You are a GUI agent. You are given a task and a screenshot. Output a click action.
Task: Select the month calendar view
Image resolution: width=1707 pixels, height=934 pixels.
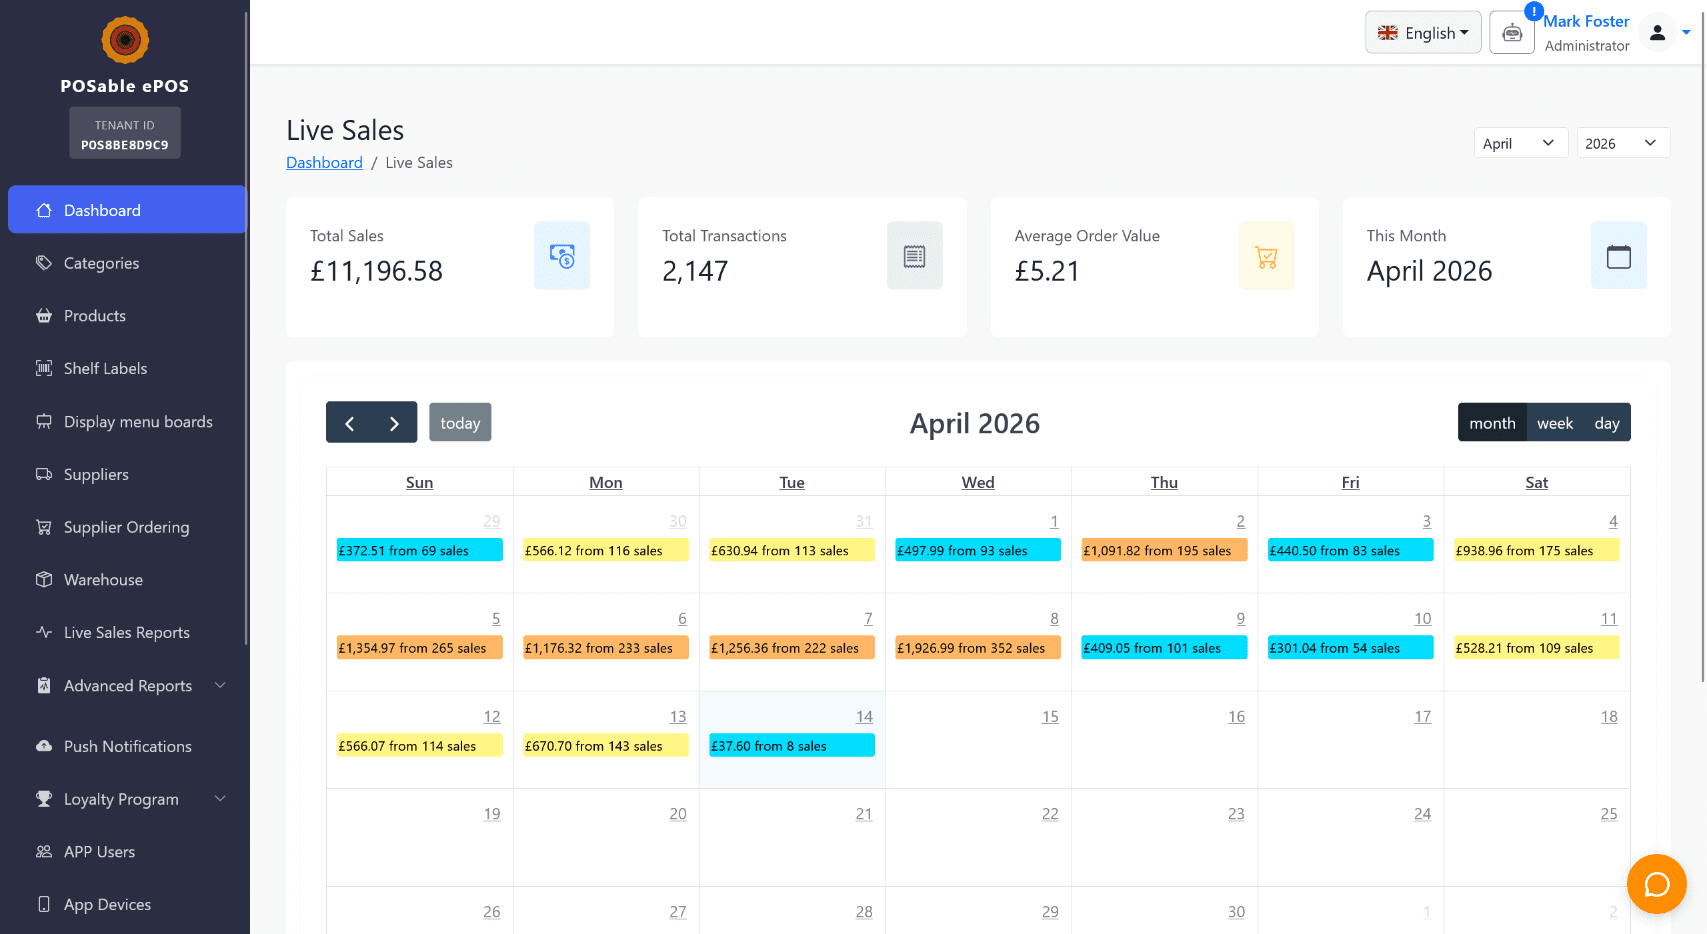pos(1492,423)
